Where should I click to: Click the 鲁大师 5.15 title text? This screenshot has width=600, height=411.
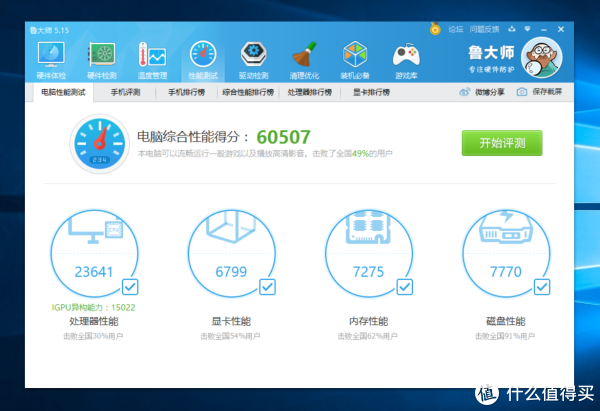tap(49, 30)
